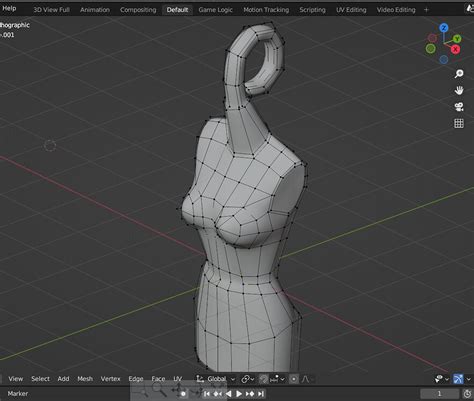
Task: Switch to 3D View Full workspace tab
Action: [x=51, y=10]
